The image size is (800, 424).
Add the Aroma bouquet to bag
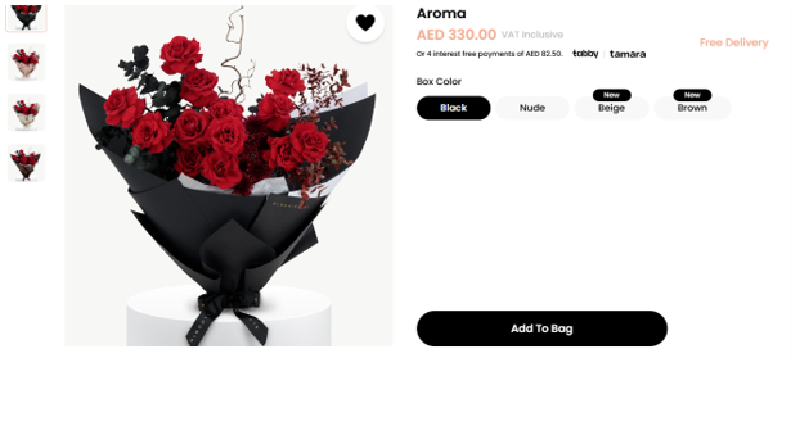click(542, 329)
